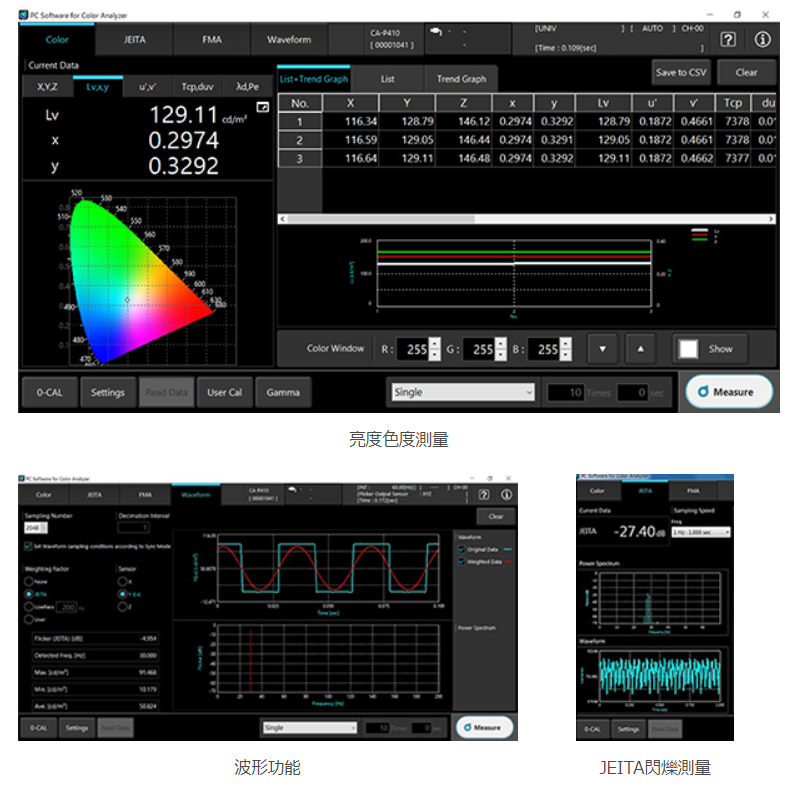
Task: Click the USB connection icon in the Color window
Action: pyautogui.click(x=436, y=32)
